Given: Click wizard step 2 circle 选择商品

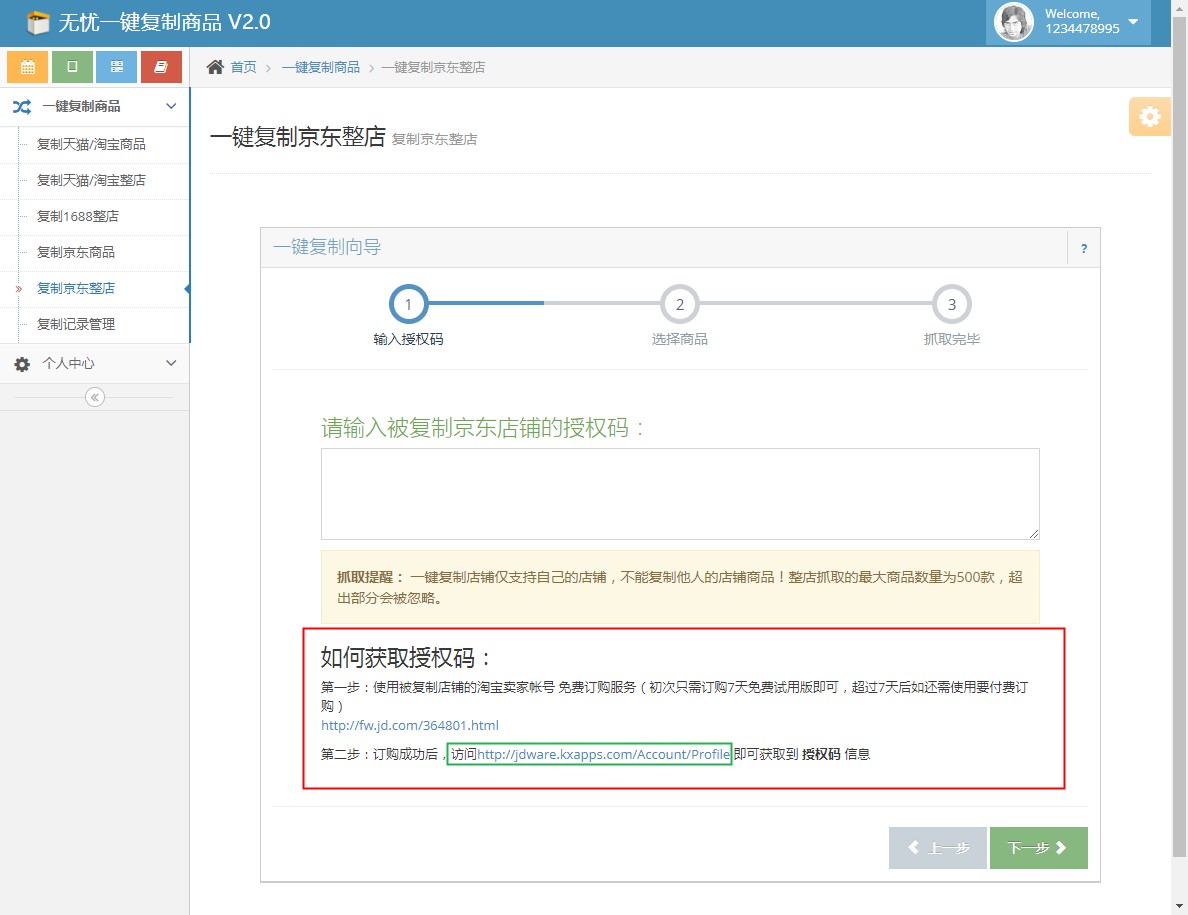Looking at the screenshot, I should click(680, 304).
